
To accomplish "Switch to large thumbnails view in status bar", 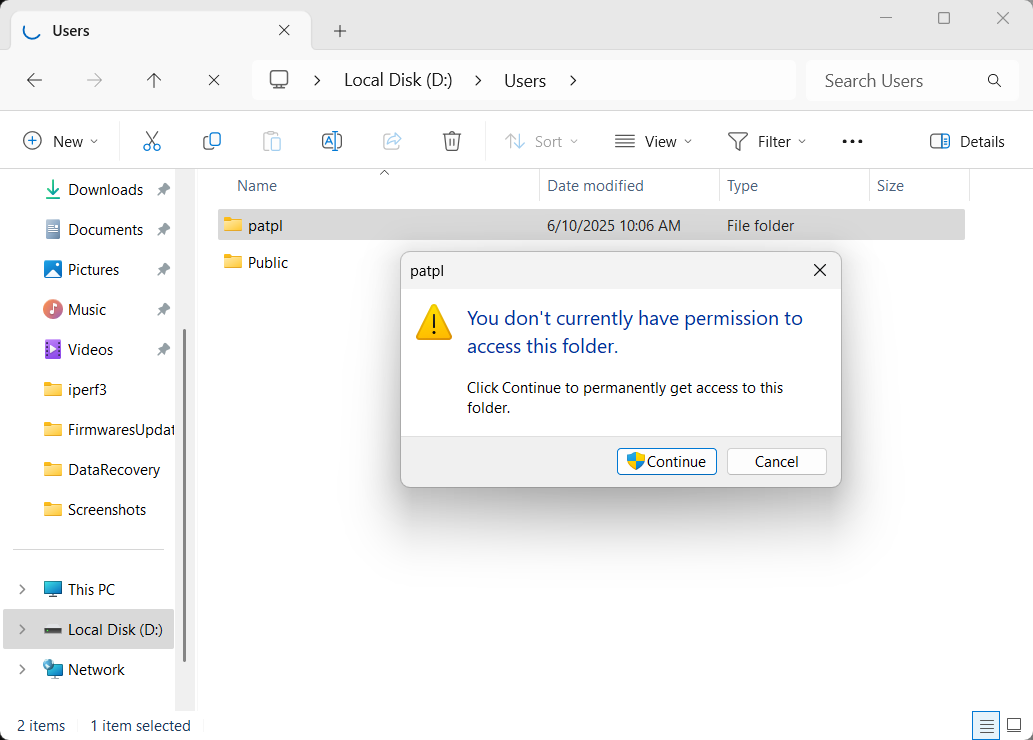I will [1014, 725].
